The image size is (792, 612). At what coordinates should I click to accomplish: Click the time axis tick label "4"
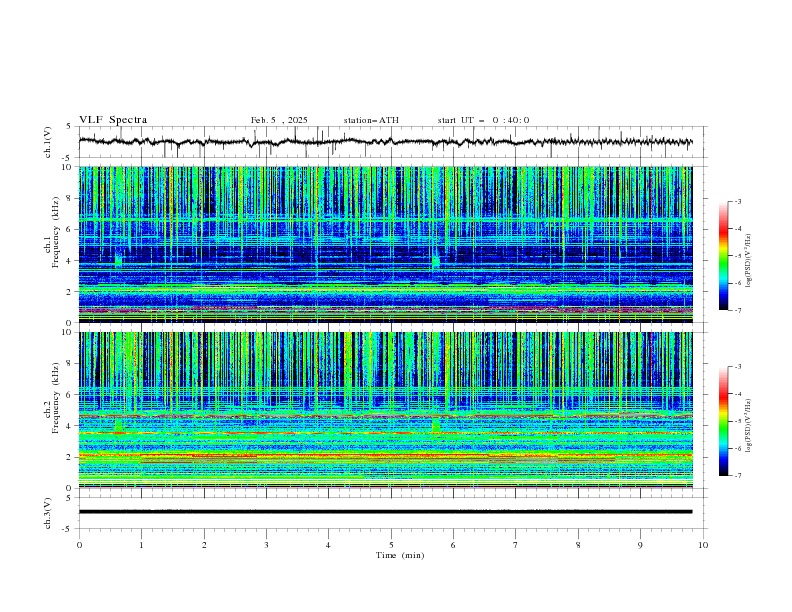pos(328,545)
